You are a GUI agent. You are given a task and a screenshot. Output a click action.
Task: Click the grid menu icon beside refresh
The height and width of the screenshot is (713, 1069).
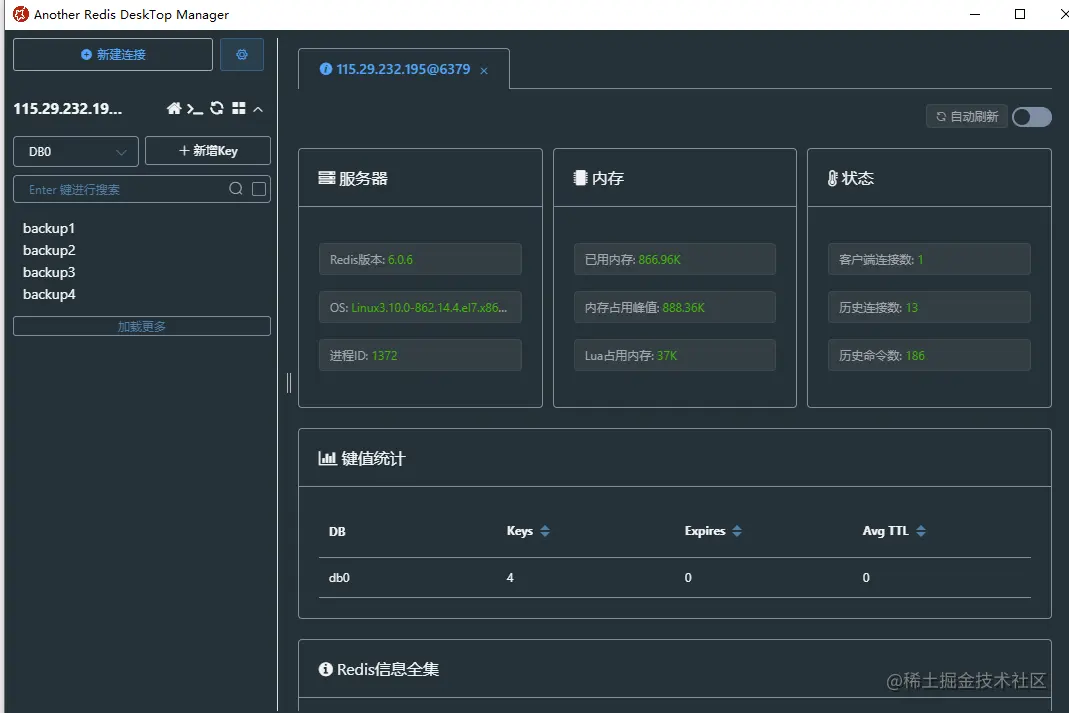[239, 108]
